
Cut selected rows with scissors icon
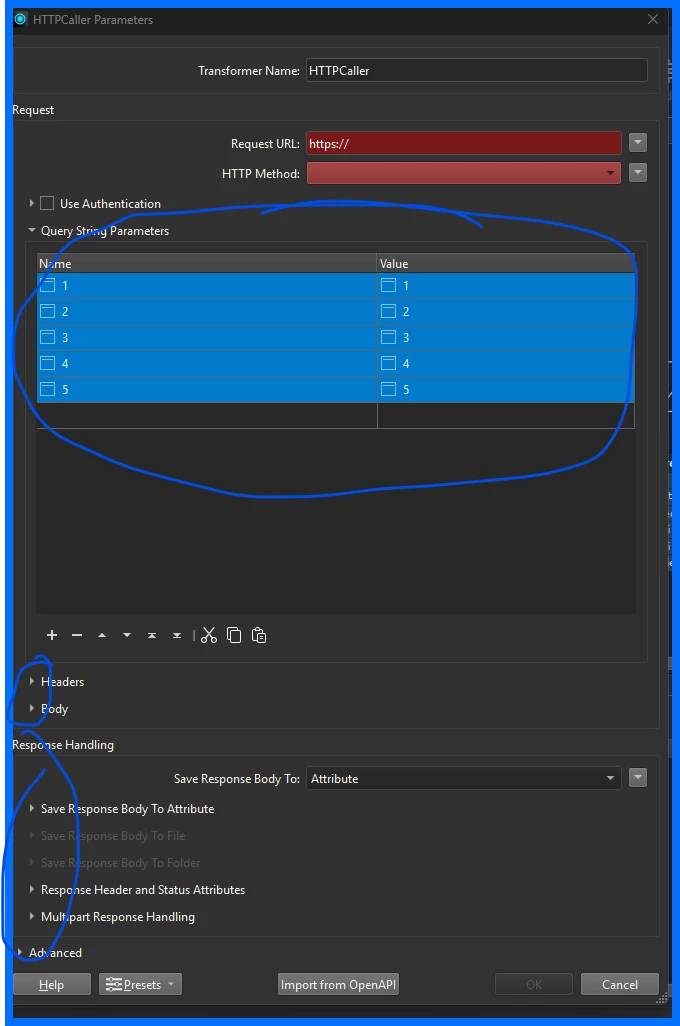tap(209, 635)
